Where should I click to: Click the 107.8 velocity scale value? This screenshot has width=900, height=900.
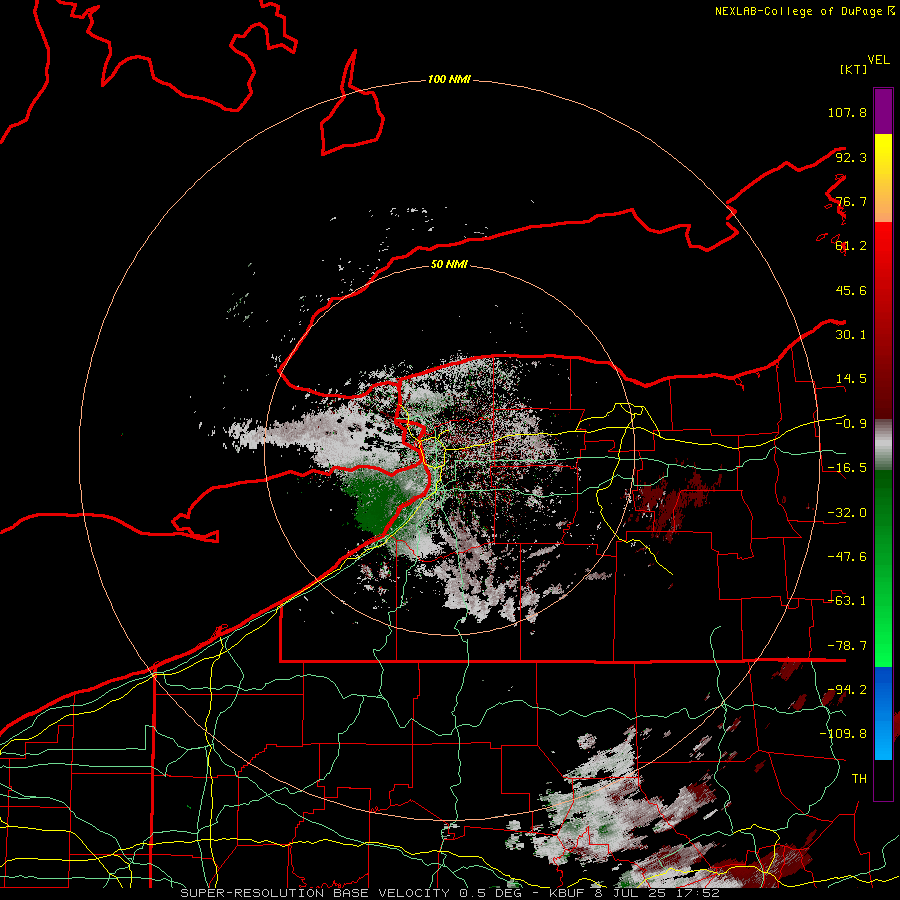(x=847, y=112)
